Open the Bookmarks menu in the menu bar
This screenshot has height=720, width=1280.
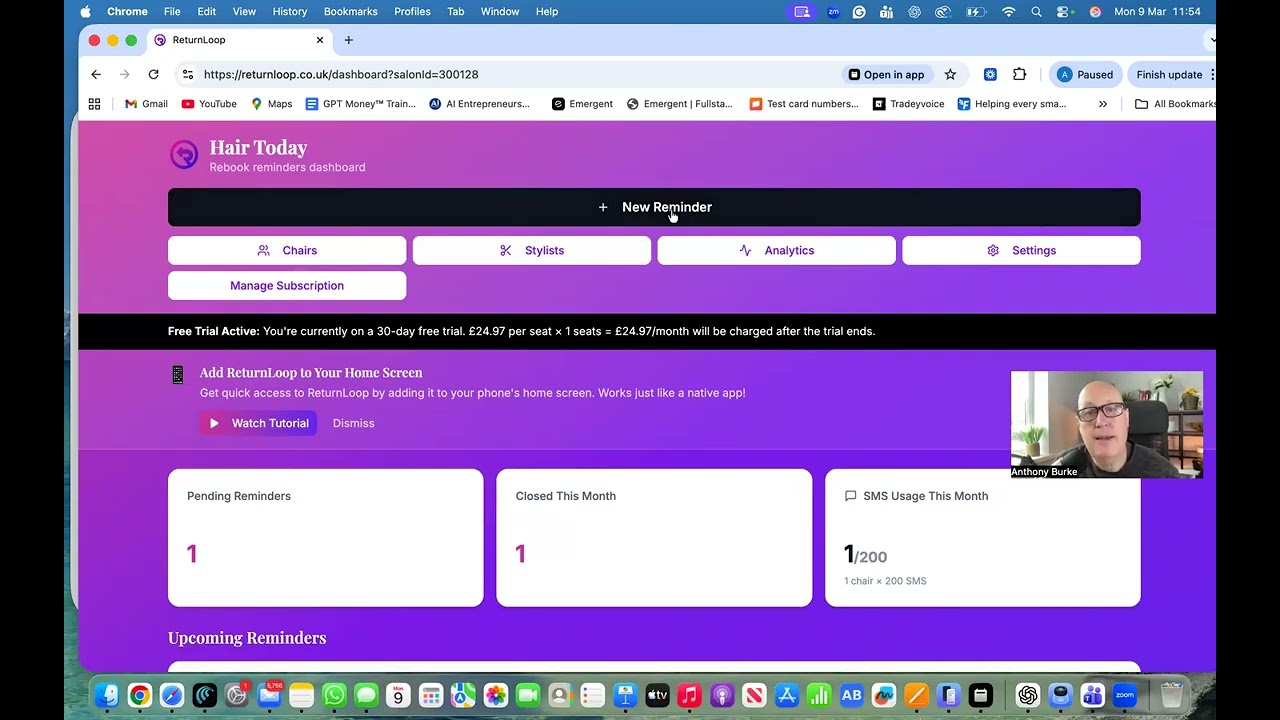(x=351, y=12)
